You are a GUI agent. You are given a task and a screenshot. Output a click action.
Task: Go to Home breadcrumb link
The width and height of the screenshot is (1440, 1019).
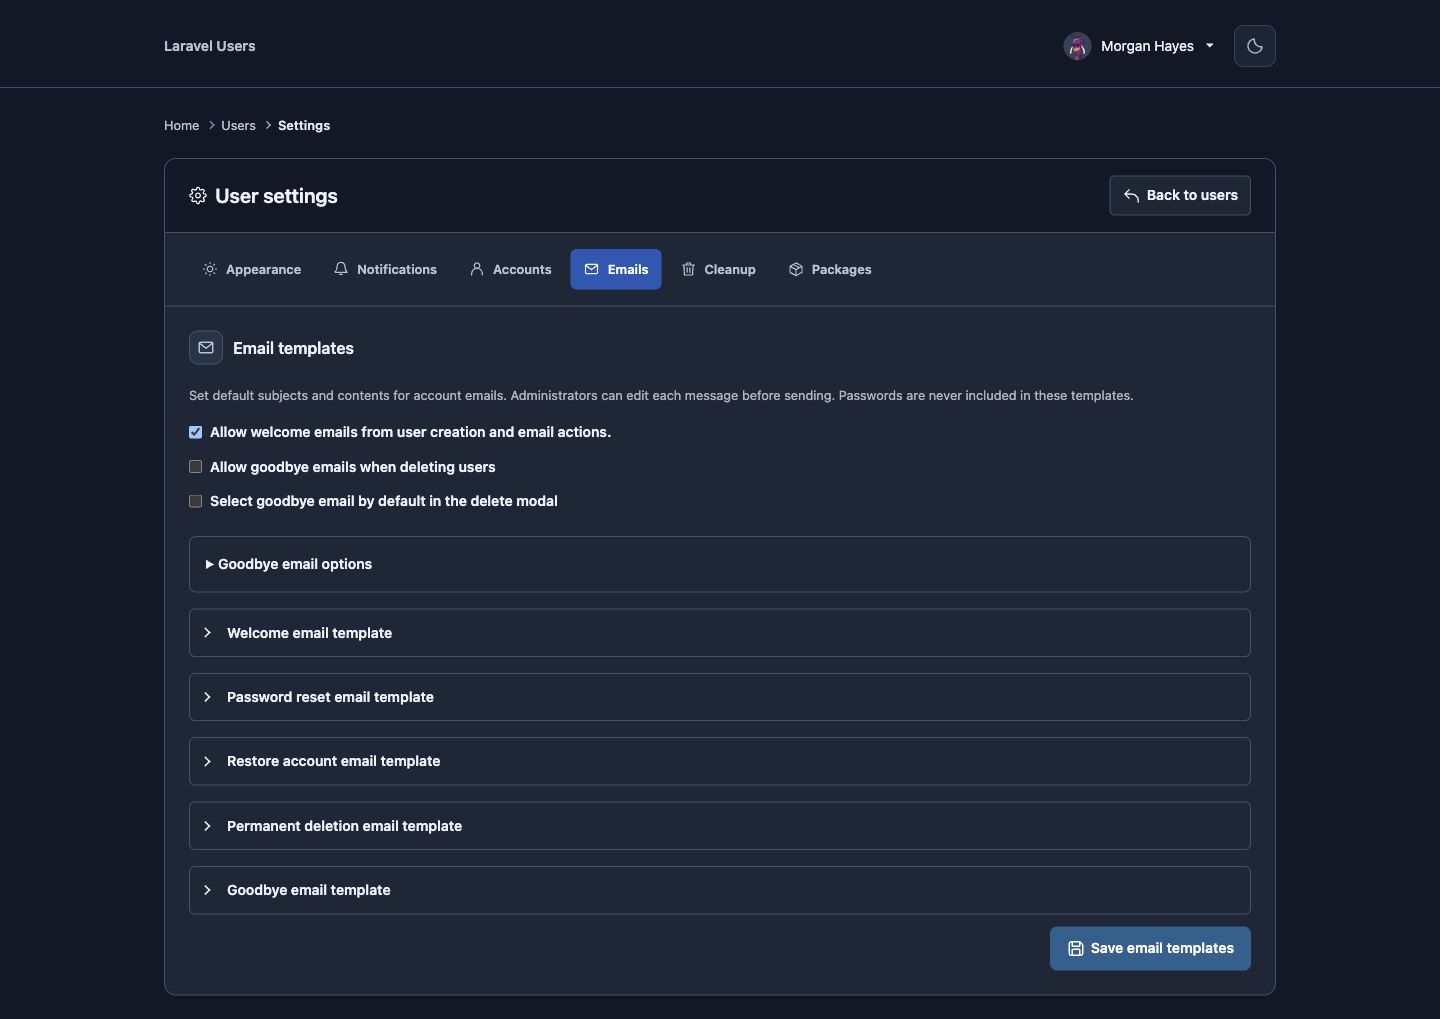click(181, 125)
